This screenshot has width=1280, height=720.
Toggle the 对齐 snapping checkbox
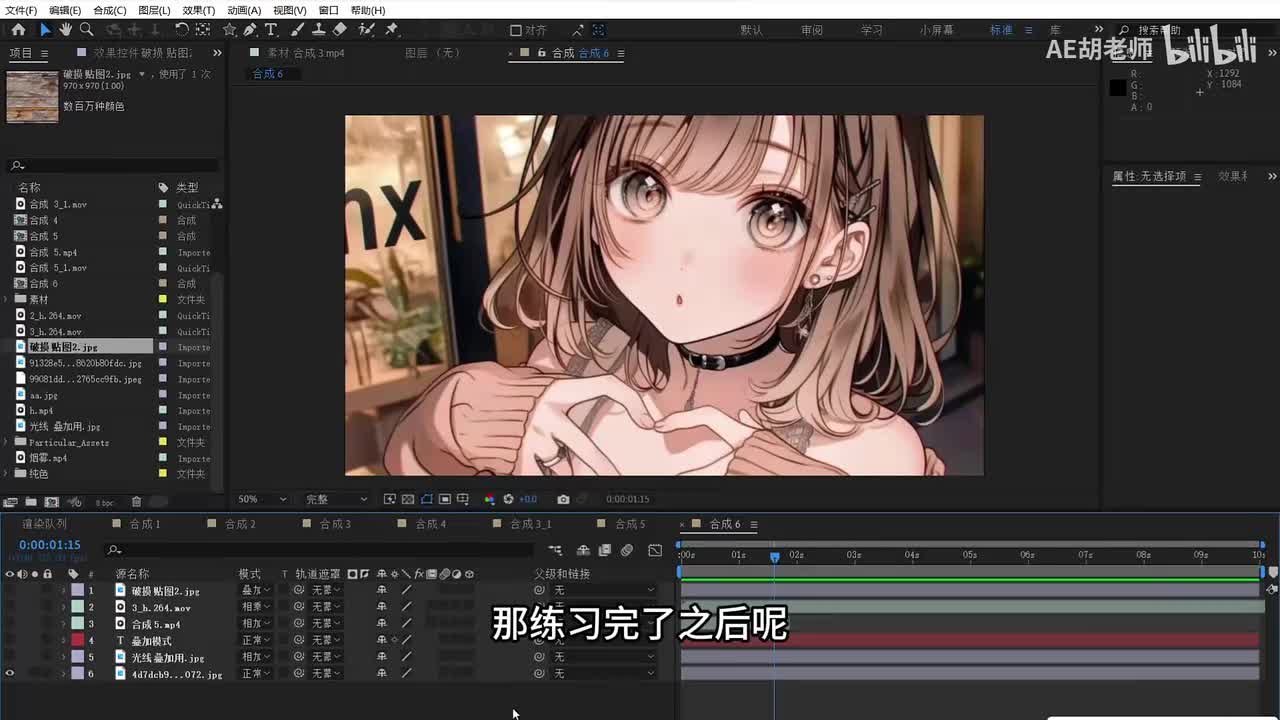click(x=516, y=30)
